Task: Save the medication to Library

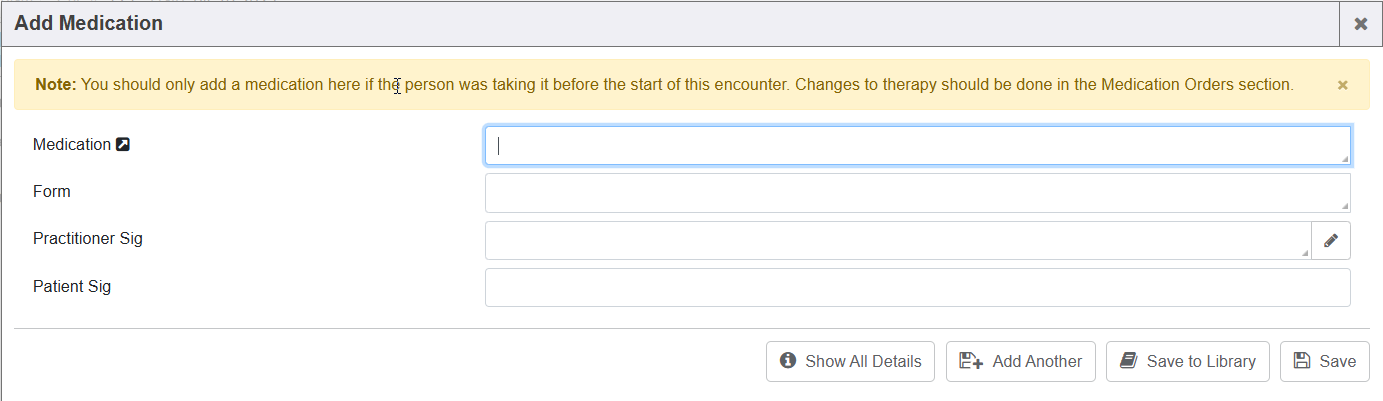Action: click(1187, 361)
